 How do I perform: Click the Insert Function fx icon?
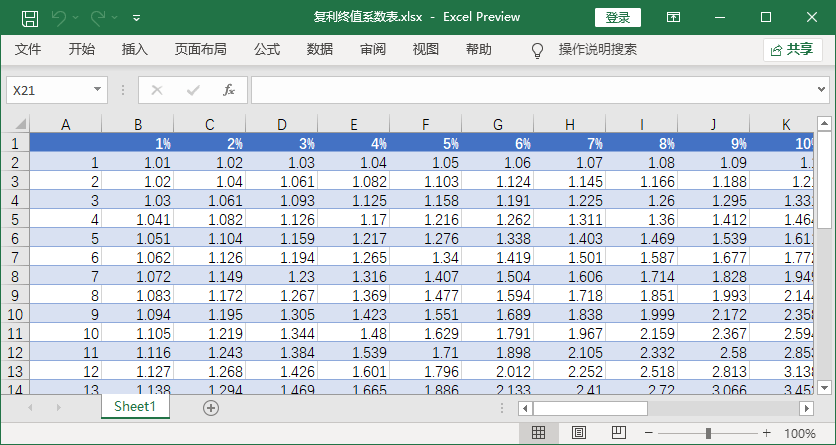pyautogui.click(x=228, y=90)
